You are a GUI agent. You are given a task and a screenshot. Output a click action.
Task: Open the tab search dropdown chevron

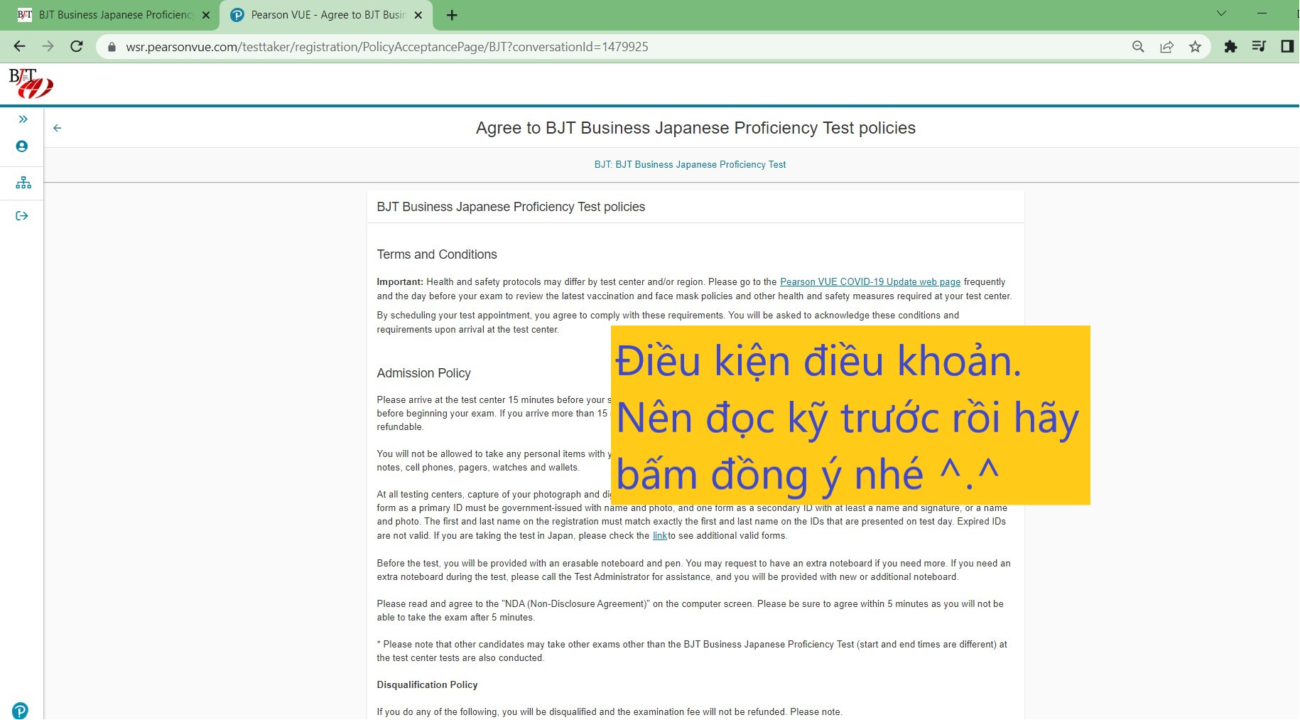tap(1221, 14)
